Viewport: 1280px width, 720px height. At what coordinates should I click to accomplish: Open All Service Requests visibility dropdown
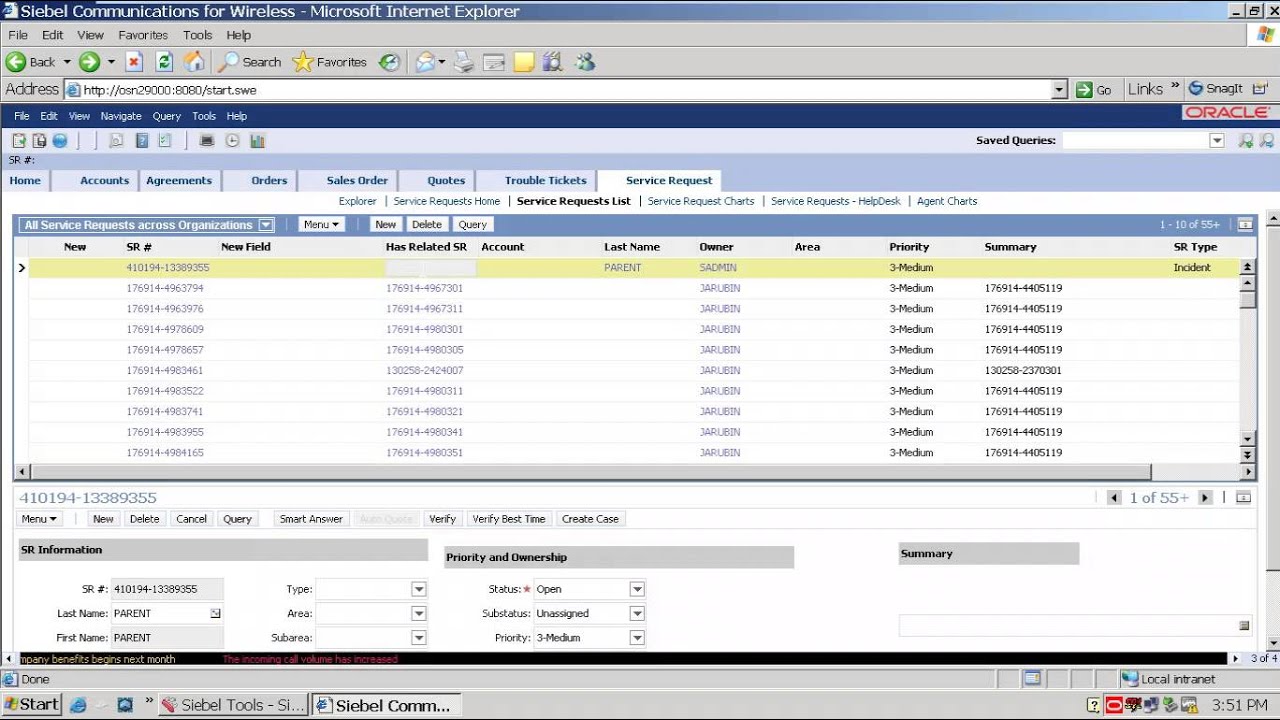[x=265, y=225]
